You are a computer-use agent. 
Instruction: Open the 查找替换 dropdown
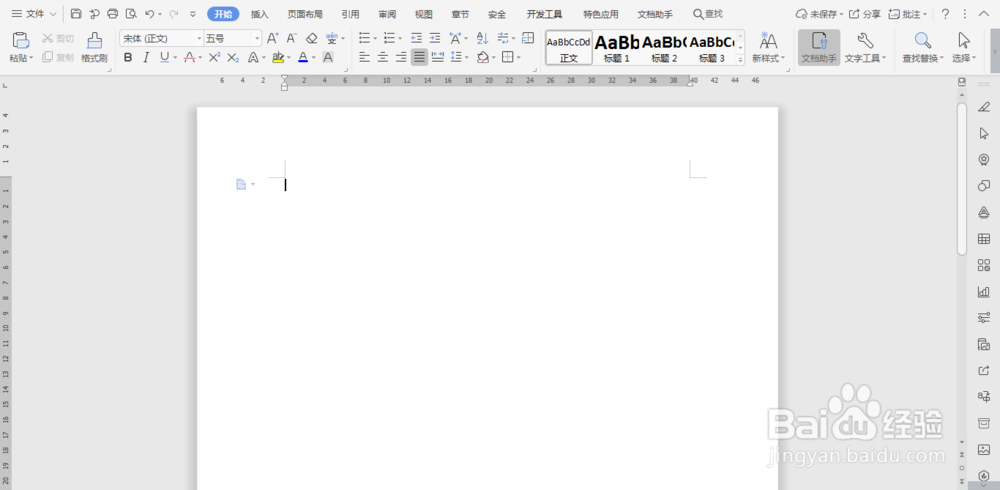923,59
